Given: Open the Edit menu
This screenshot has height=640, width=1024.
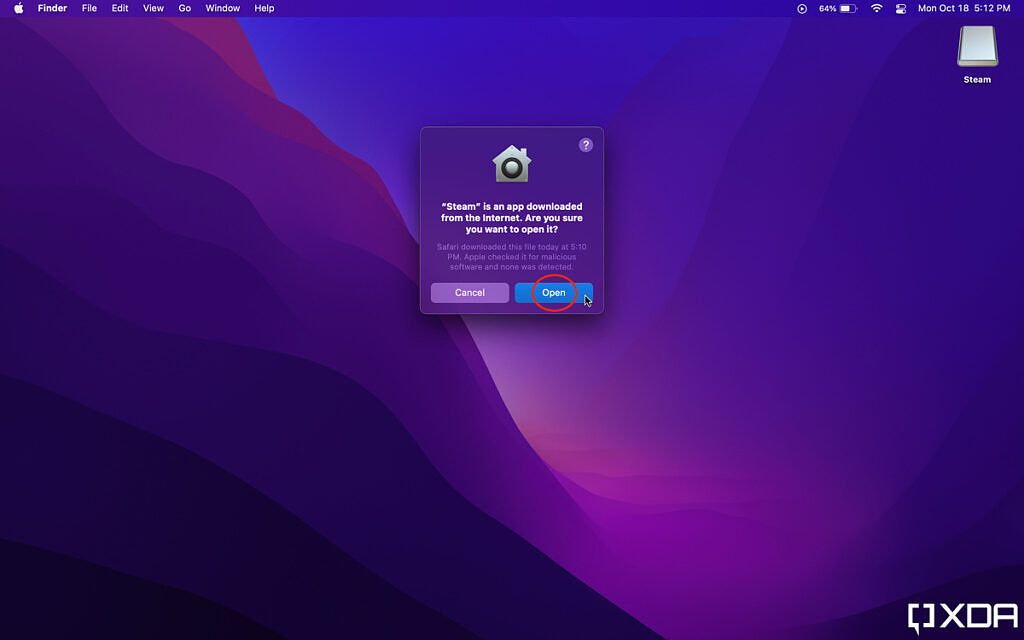Looking at the screenshot, I should [119, 8].
